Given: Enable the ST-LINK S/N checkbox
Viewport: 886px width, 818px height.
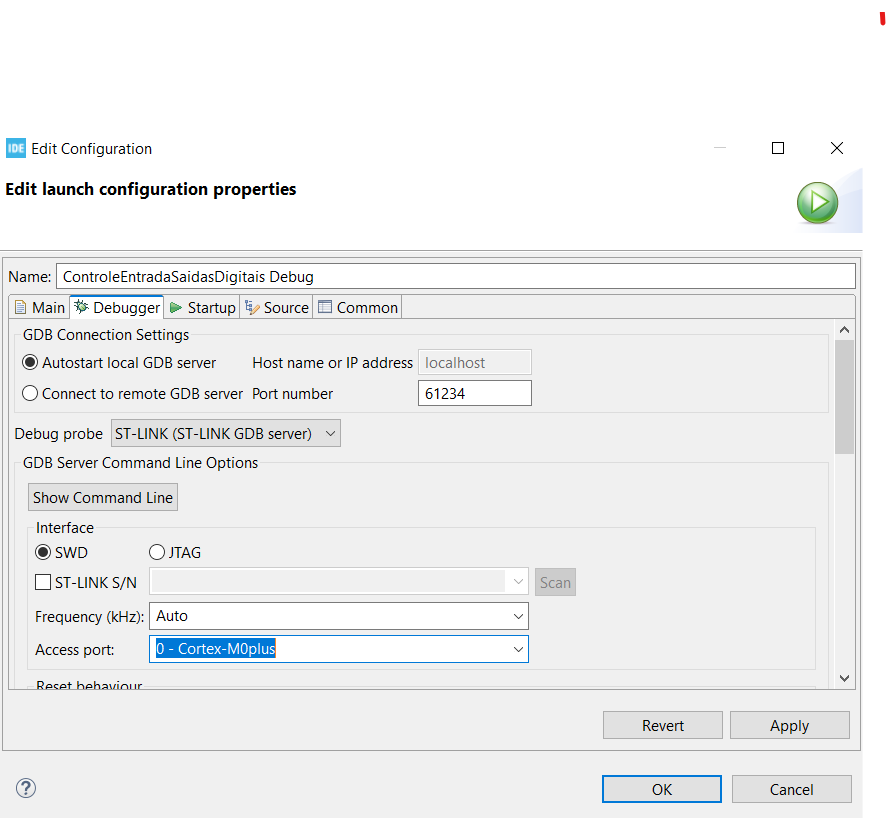Looking at the screenshot, I should tap(43, 582).
